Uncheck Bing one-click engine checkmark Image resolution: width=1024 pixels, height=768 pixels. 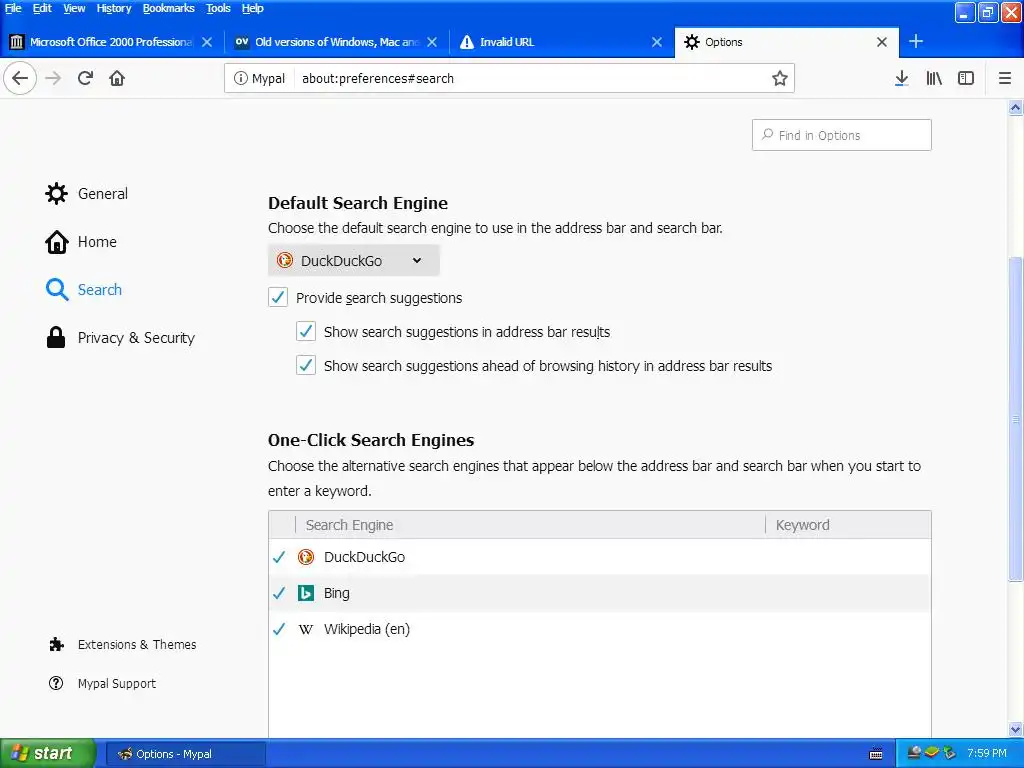coord(279,593)
